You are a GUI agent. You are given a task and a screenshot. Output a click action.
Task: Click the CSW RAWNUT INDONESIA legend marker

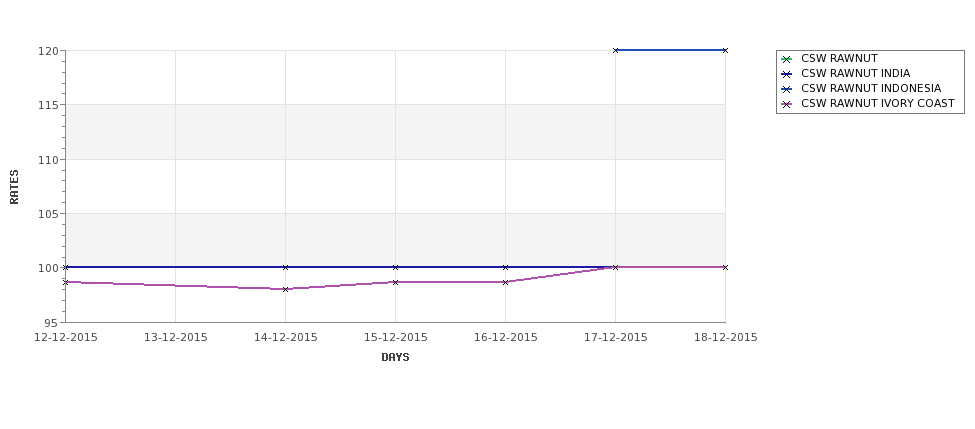click(x=787, y=89)
